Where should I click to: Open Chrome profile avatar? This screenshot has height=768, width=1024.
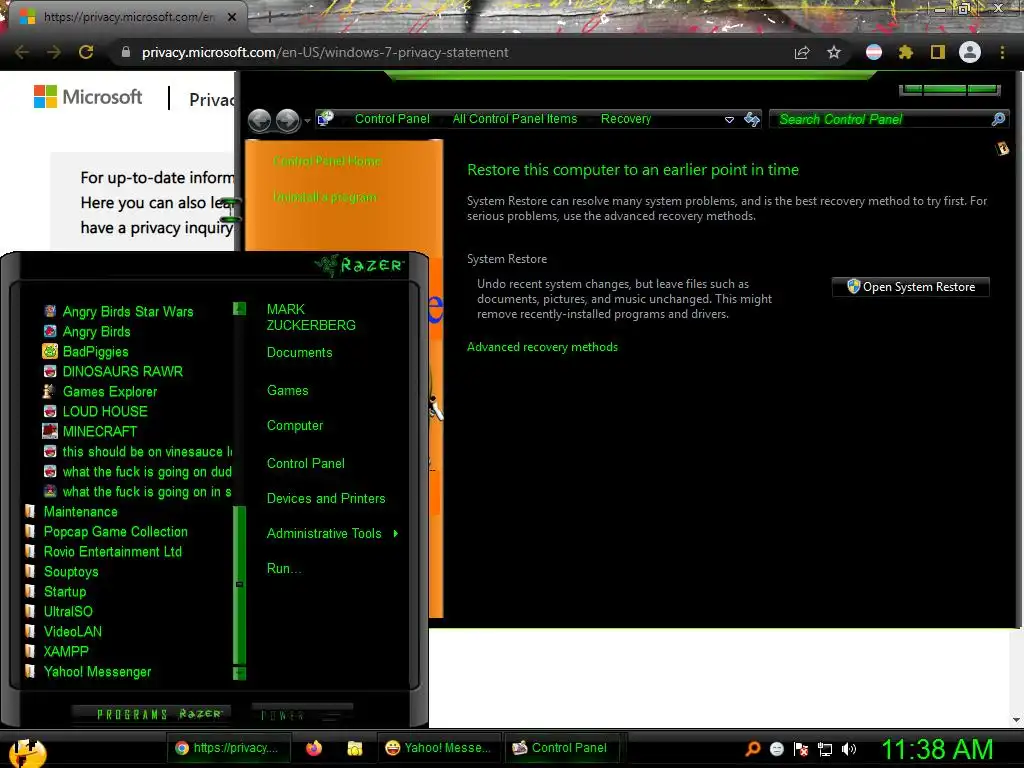click(x=970, y=52)
